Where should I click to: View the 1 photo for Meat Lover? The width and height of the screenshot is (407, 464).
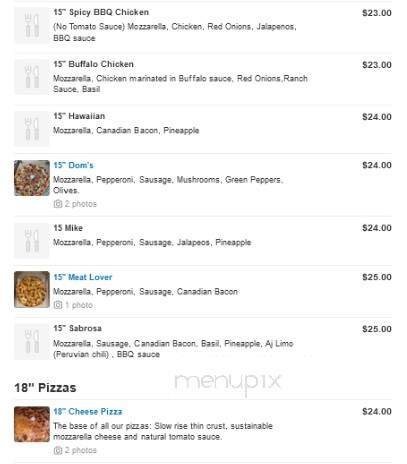[x=79, y=305]
